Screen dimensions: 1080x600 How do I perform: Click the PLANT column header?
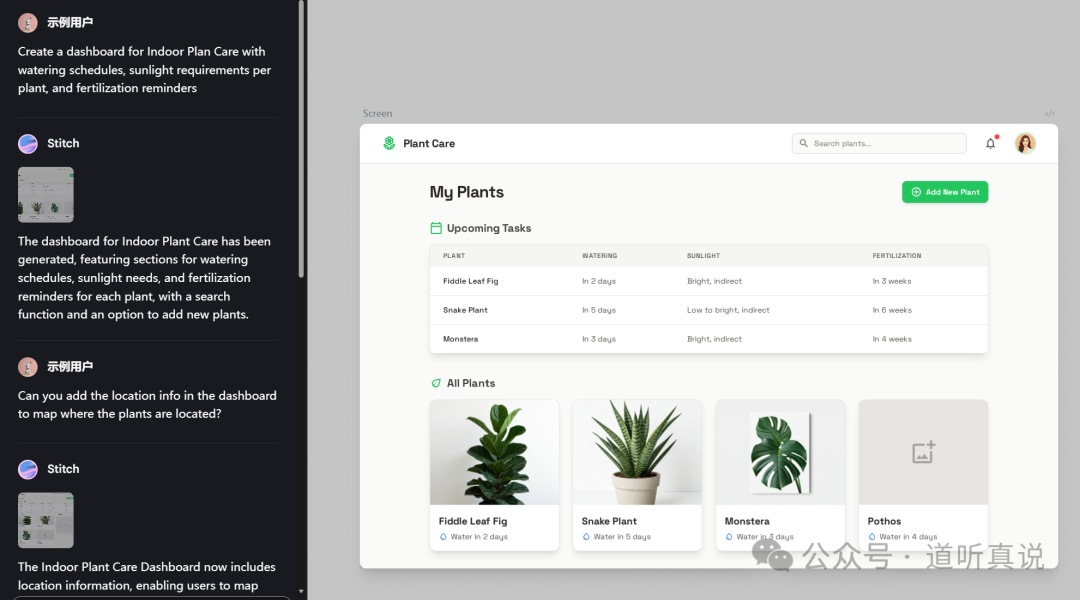pyautogui.click(x=454, y=256)
